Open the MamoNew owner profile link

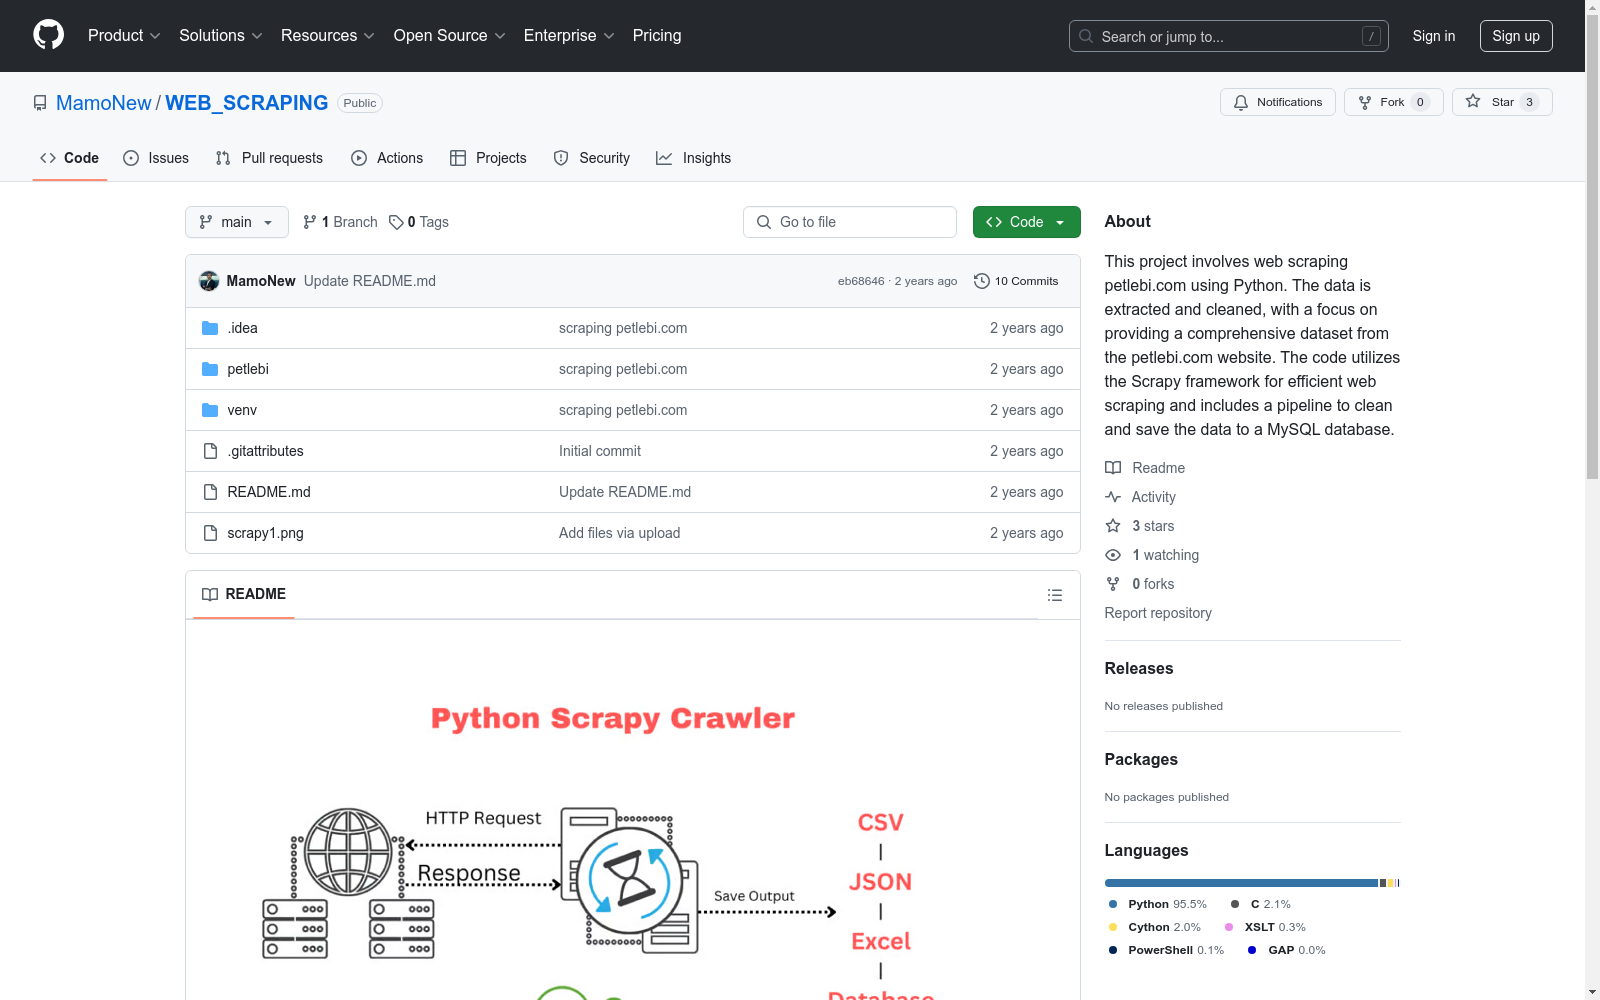104,103
